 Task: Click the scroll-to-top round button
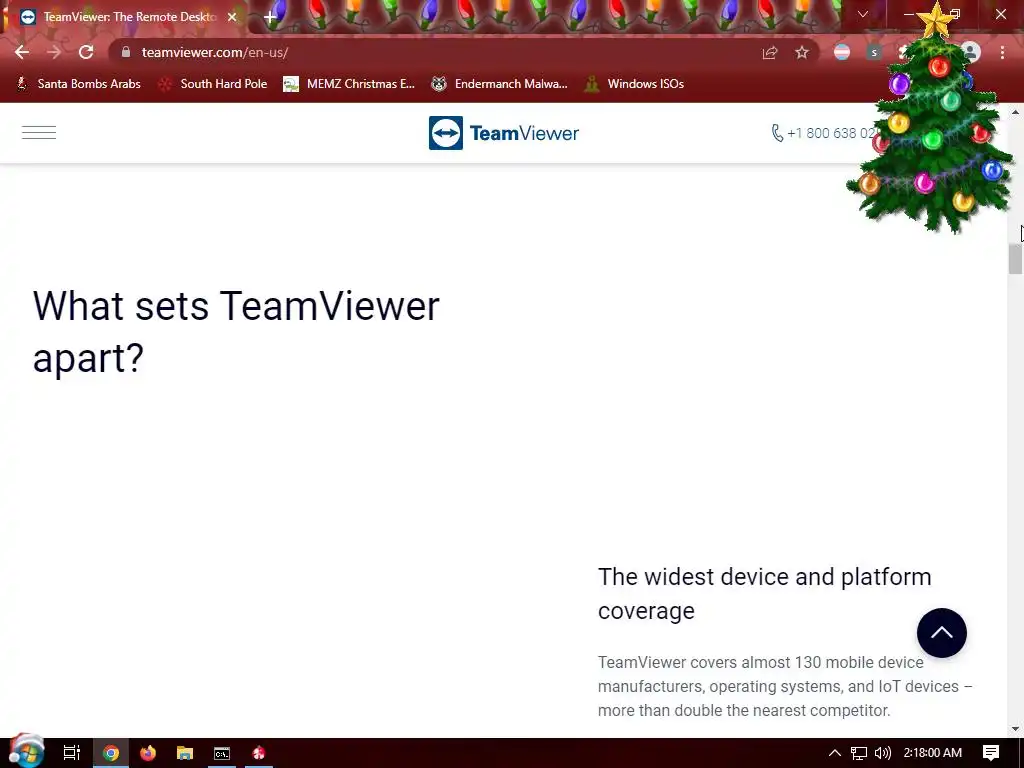(942, 633)
